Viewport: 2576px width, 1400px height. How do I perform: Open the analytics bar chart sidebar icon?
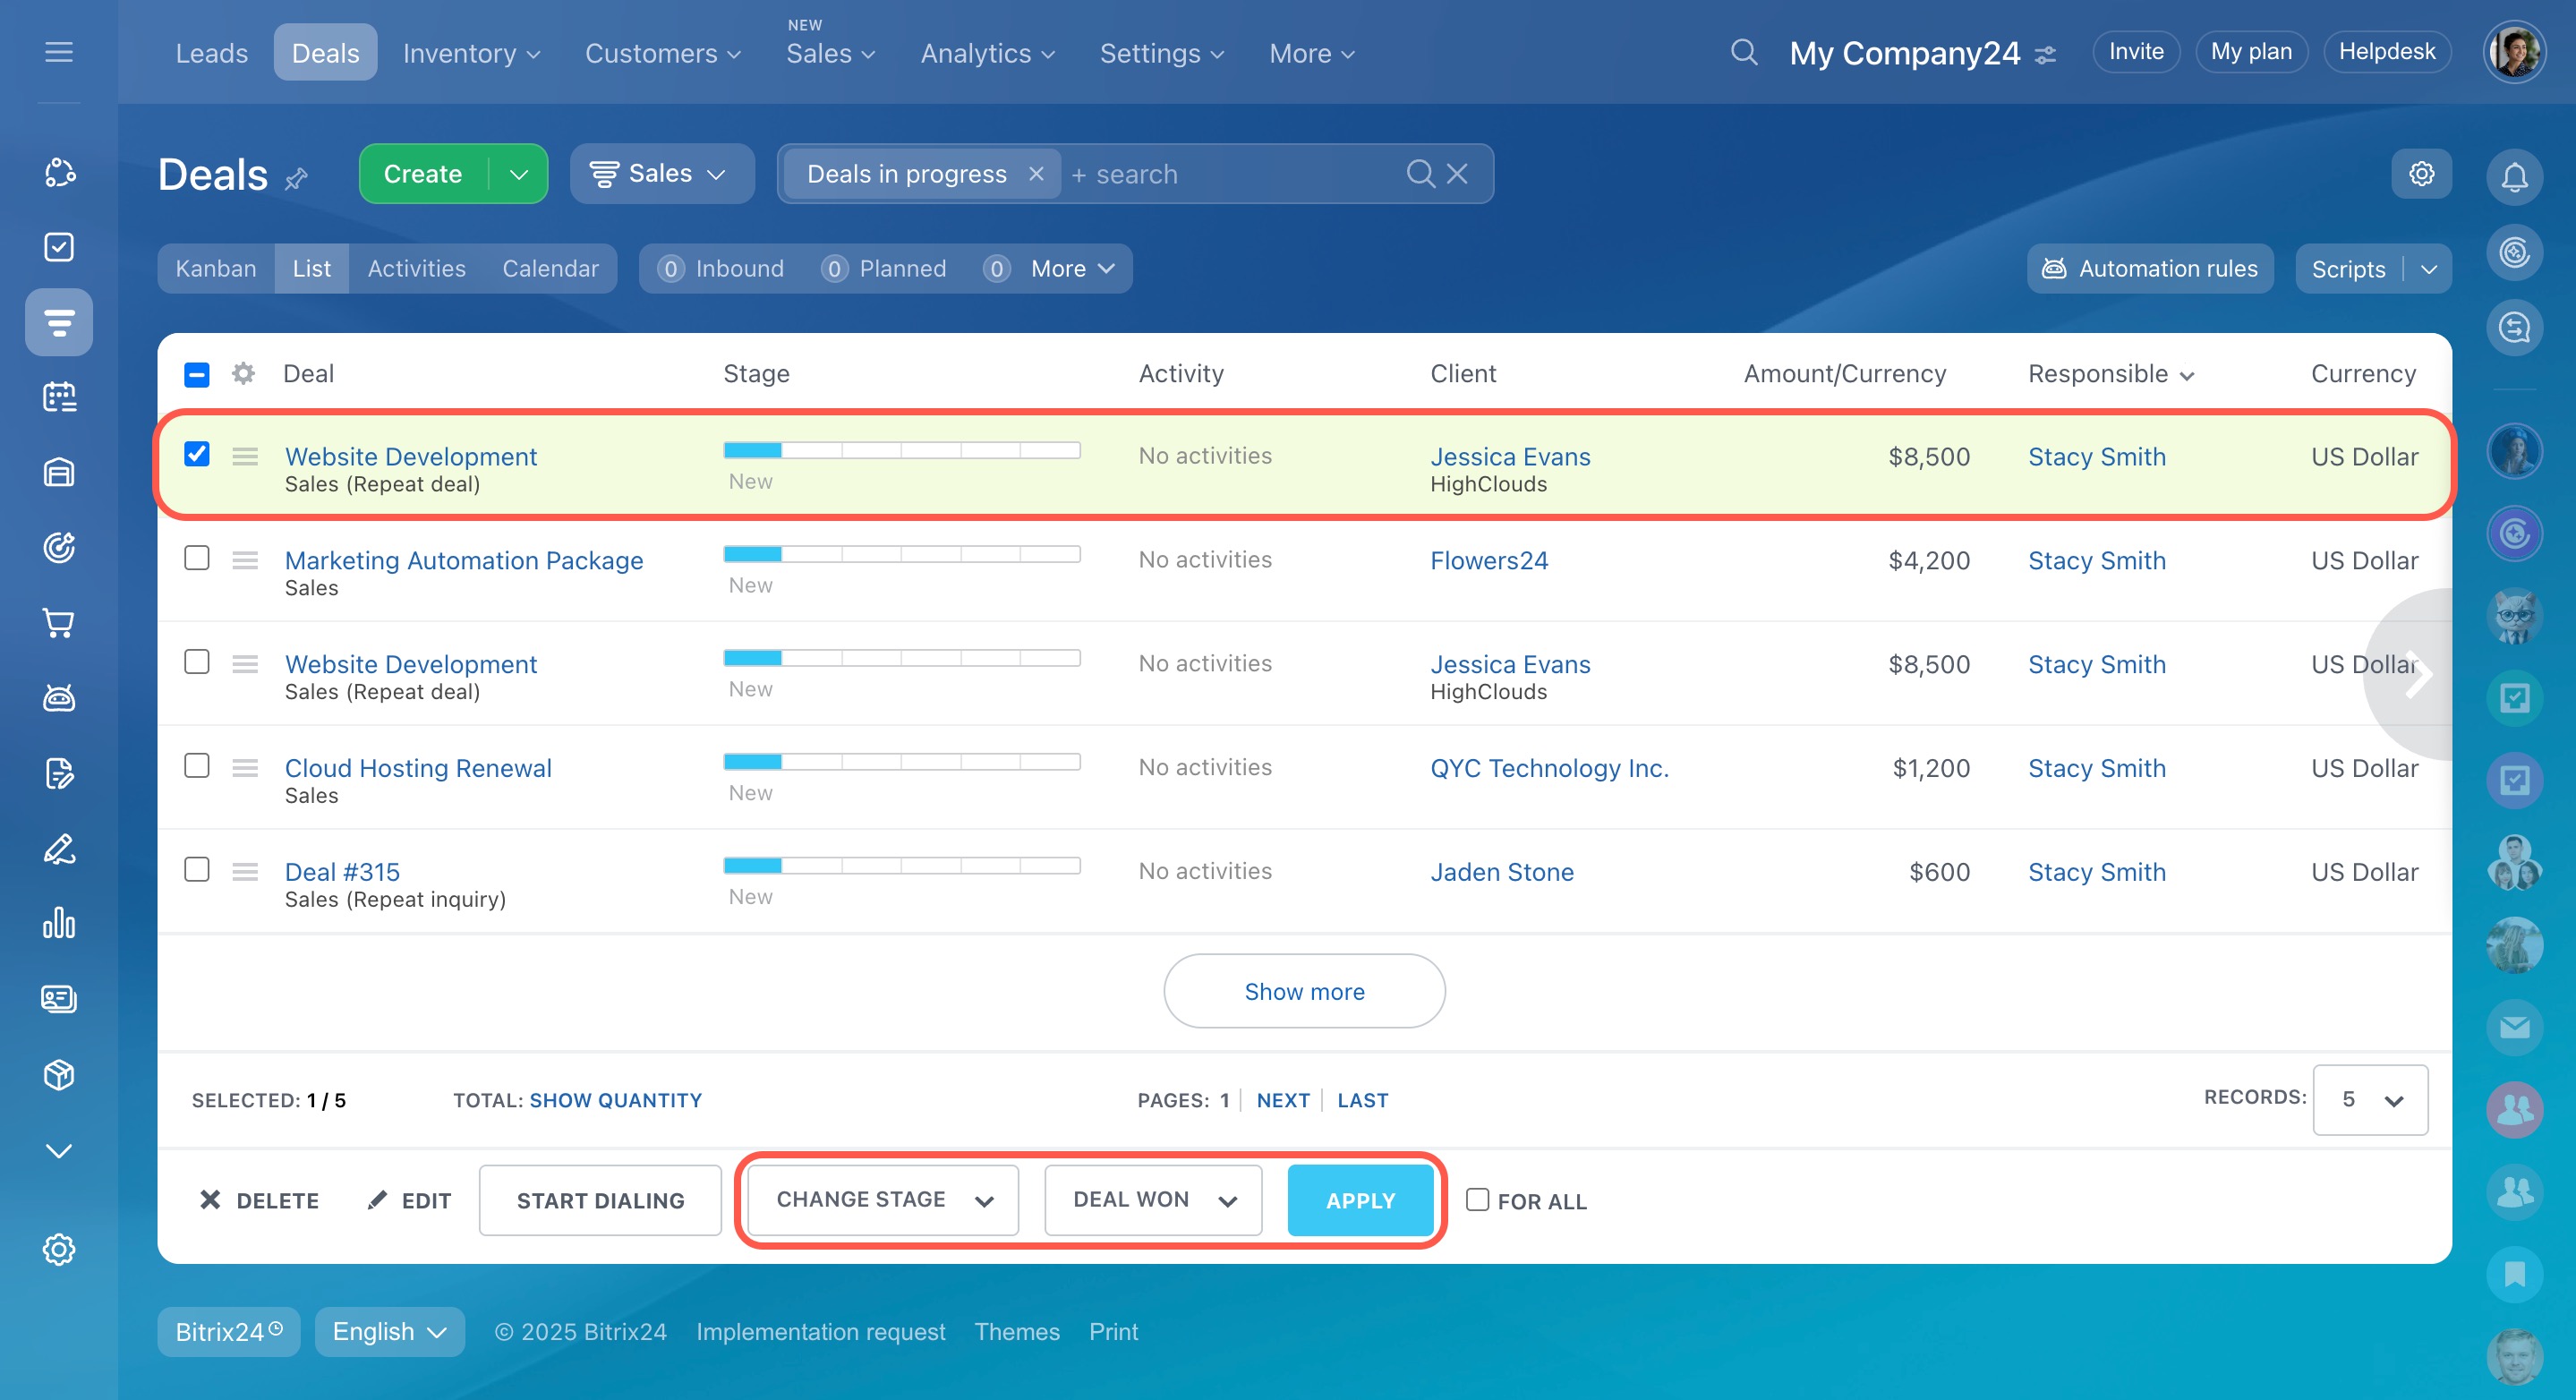point(59,923)
